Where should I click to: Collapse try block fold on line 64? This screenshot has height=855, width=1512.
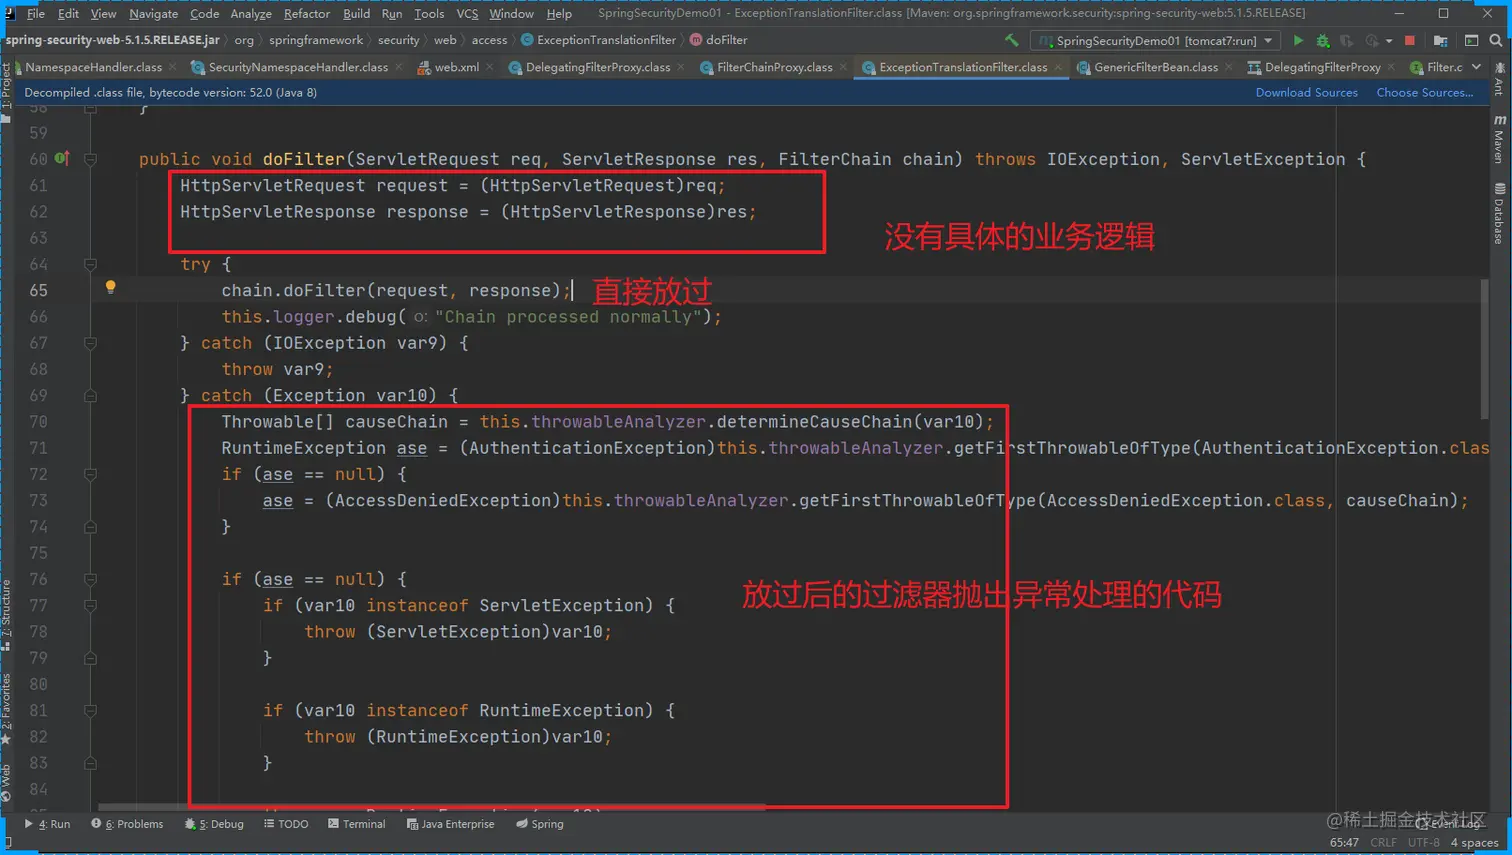pos(90,264)
